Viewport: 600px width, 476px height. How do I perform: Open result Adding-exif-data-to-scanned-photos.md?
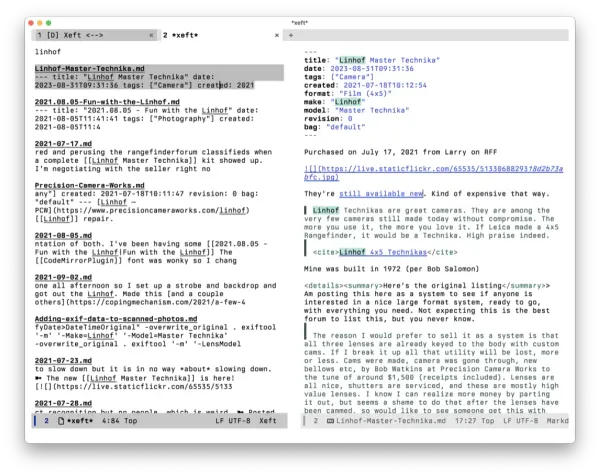[116, 319]
